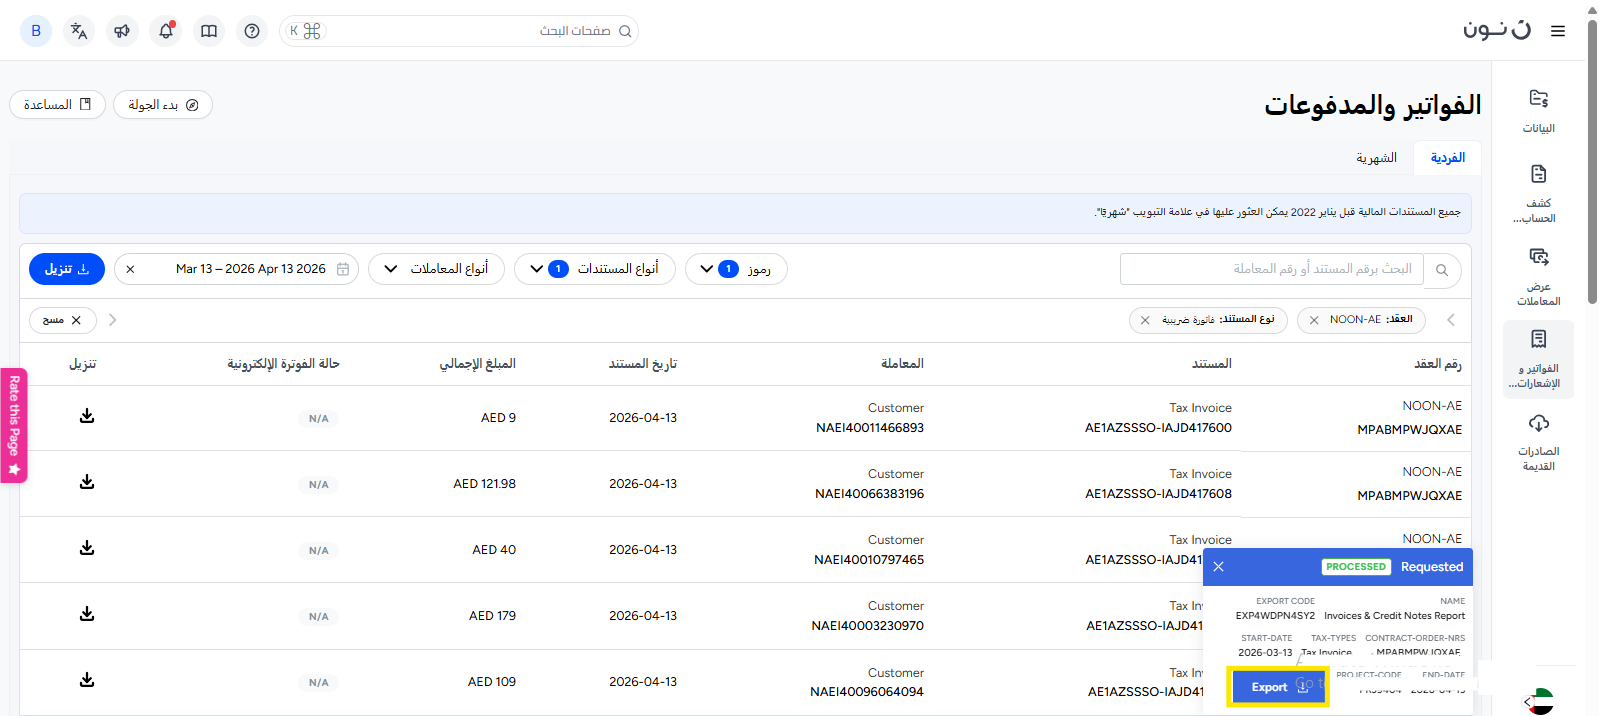Switch to the monthly tab
The width and height of the screenshot is (1599, 716).
click(1376, 158)
